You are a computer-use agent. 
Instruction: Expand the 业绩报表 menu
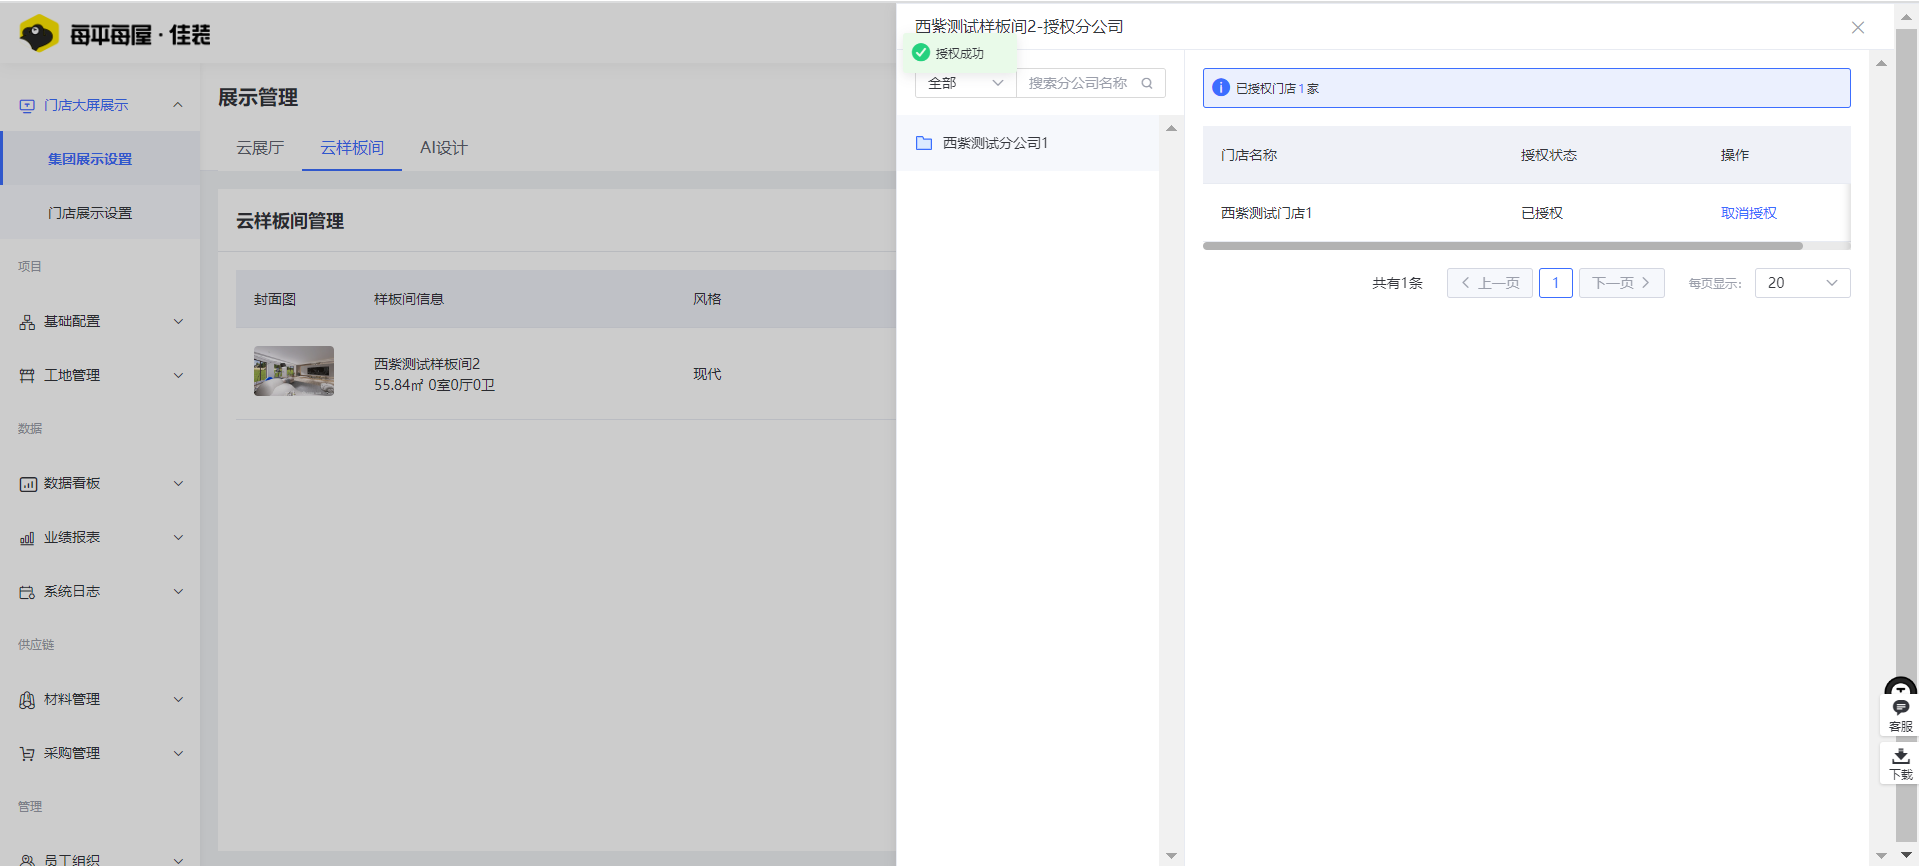click(x=178, y=538)
